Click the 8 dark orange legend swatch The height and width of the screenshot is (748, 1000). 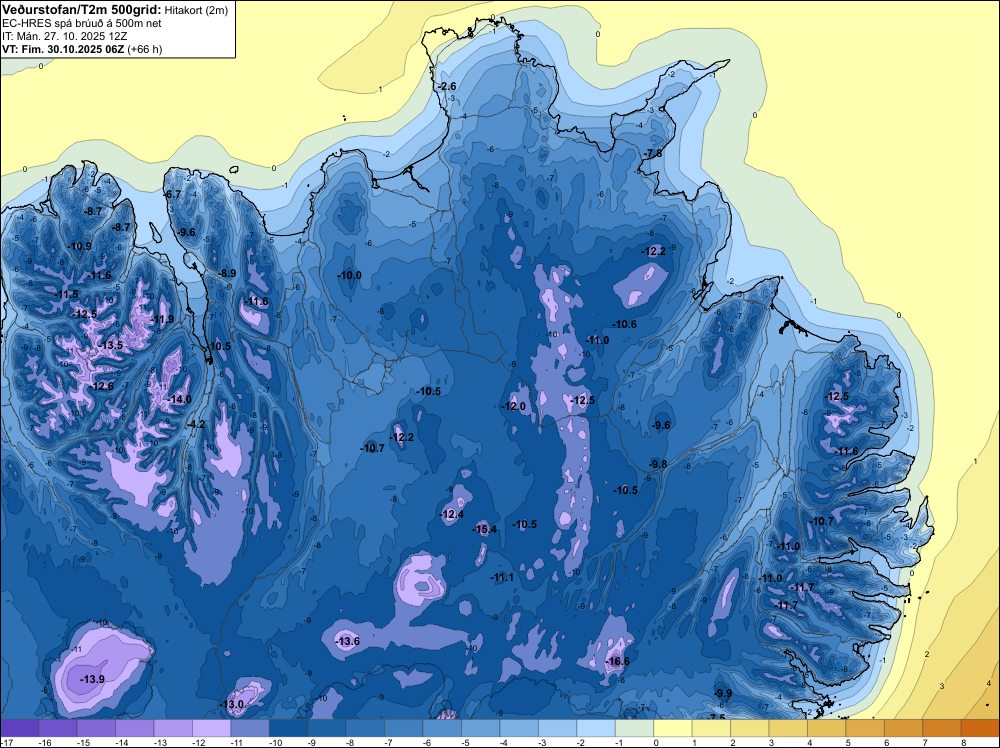[x=980, y=728]
